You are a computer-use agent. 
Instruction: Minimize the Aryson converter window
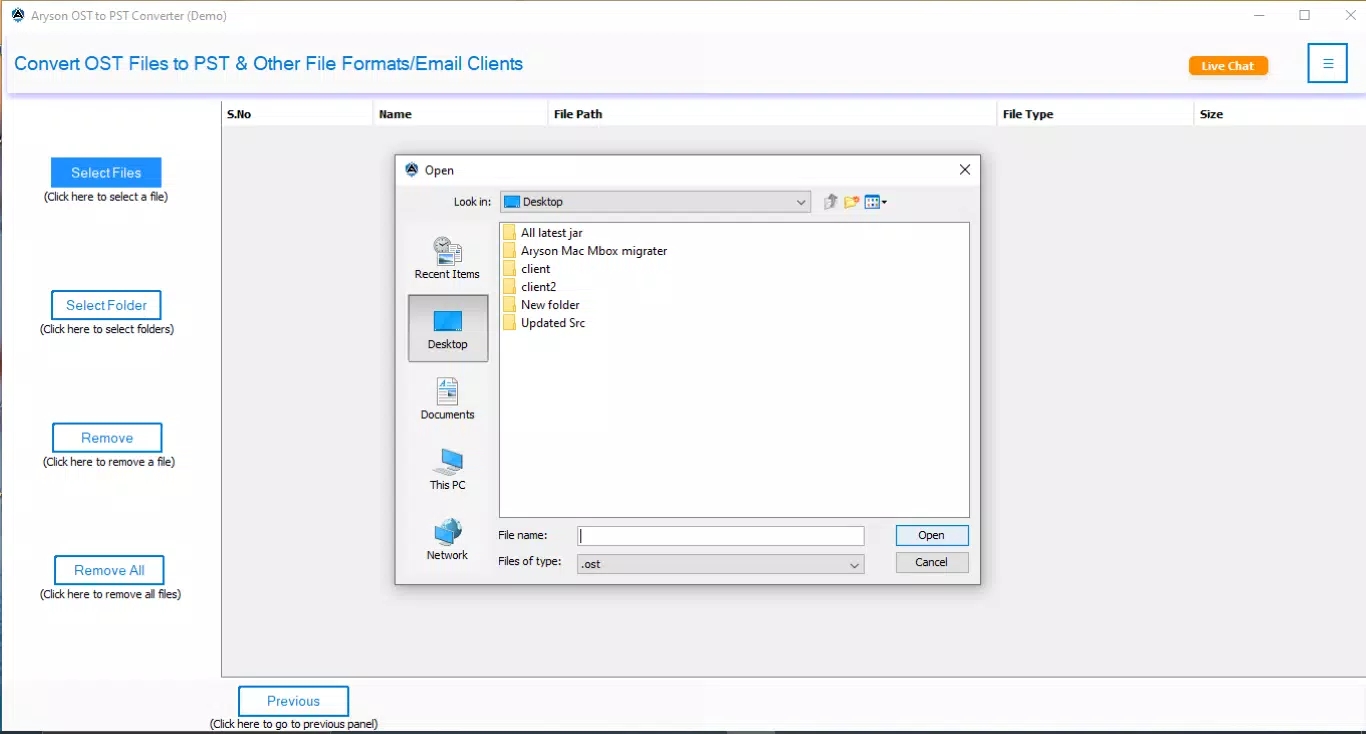point(1261,15)
